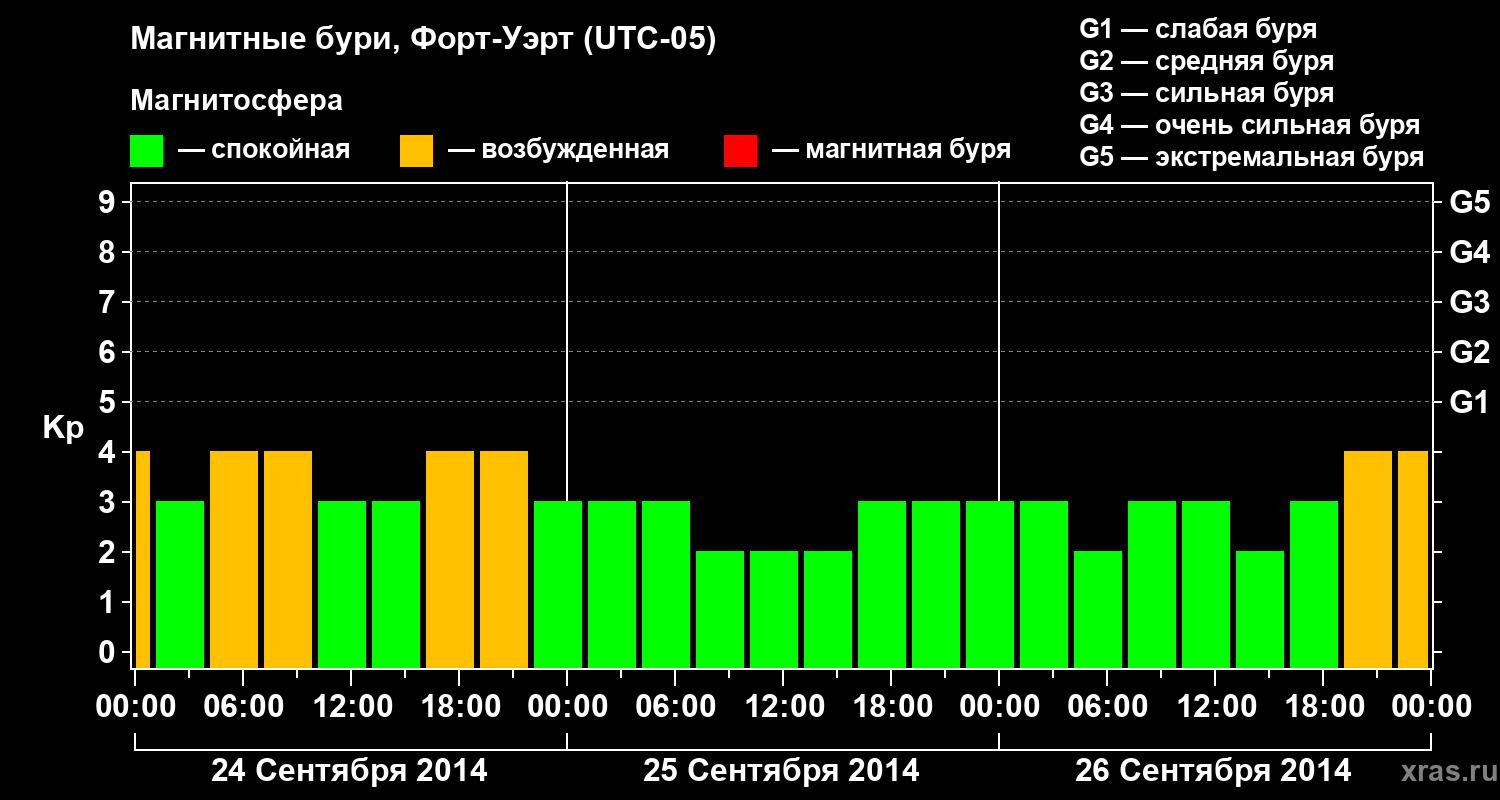Click the G5 label on the right axis
This screenshot has width=1500, height=800.
coord(1469,202)
